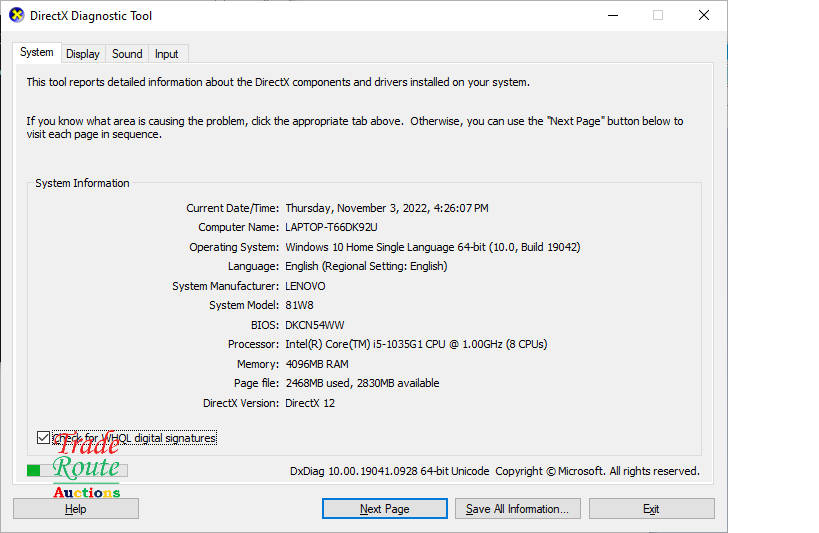Viewport: 819px width, 533px height.
Task: Click the green scan progress bar
Action: 34,470
